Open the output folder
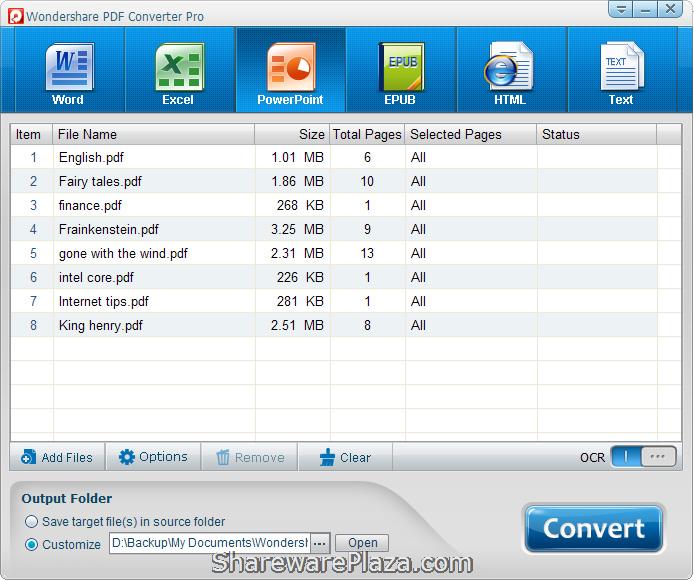This screenshot has width=694, height=581. coord(362,543)
